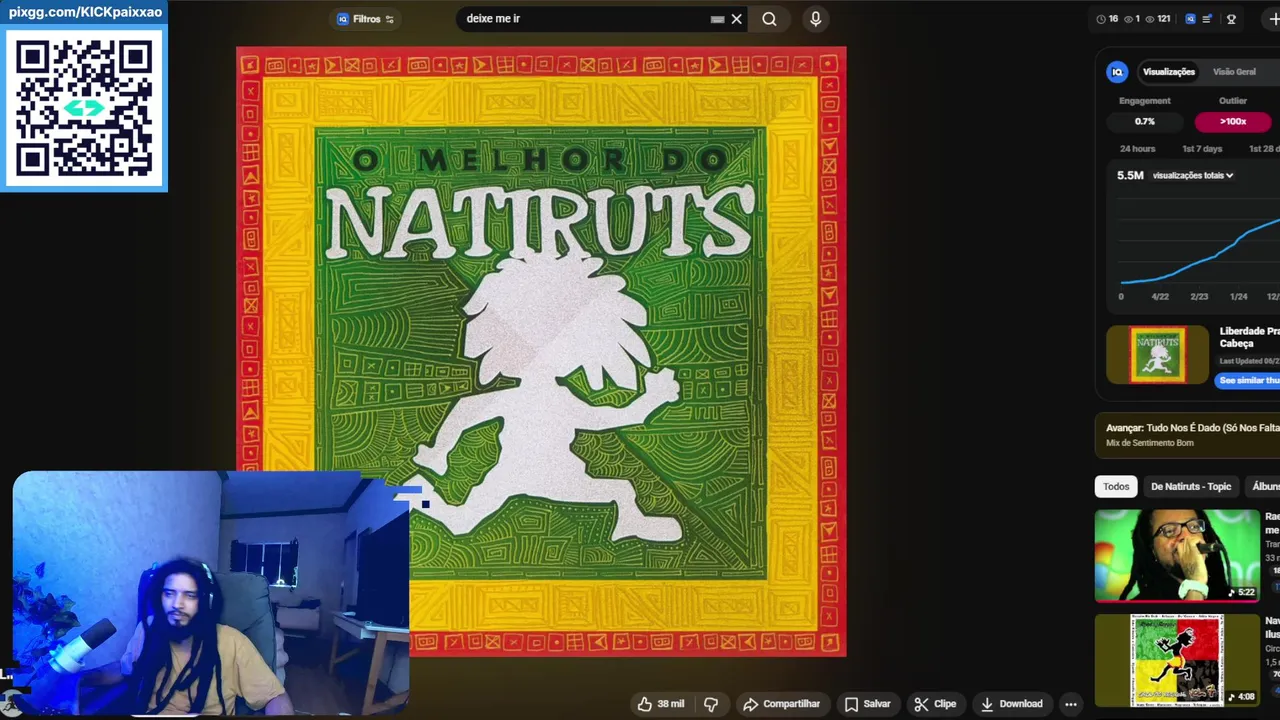Viewport: 1280px width, 720px height.
Task: Select De Natiruts - Topic chip
Action: pyautogui.click(x=1191, y=487)
